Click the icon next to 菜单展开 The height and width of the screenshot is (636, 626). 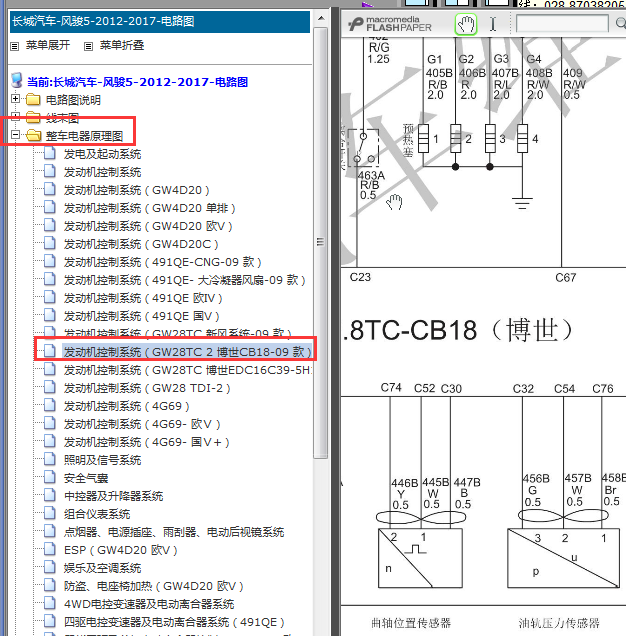(15, 46)
